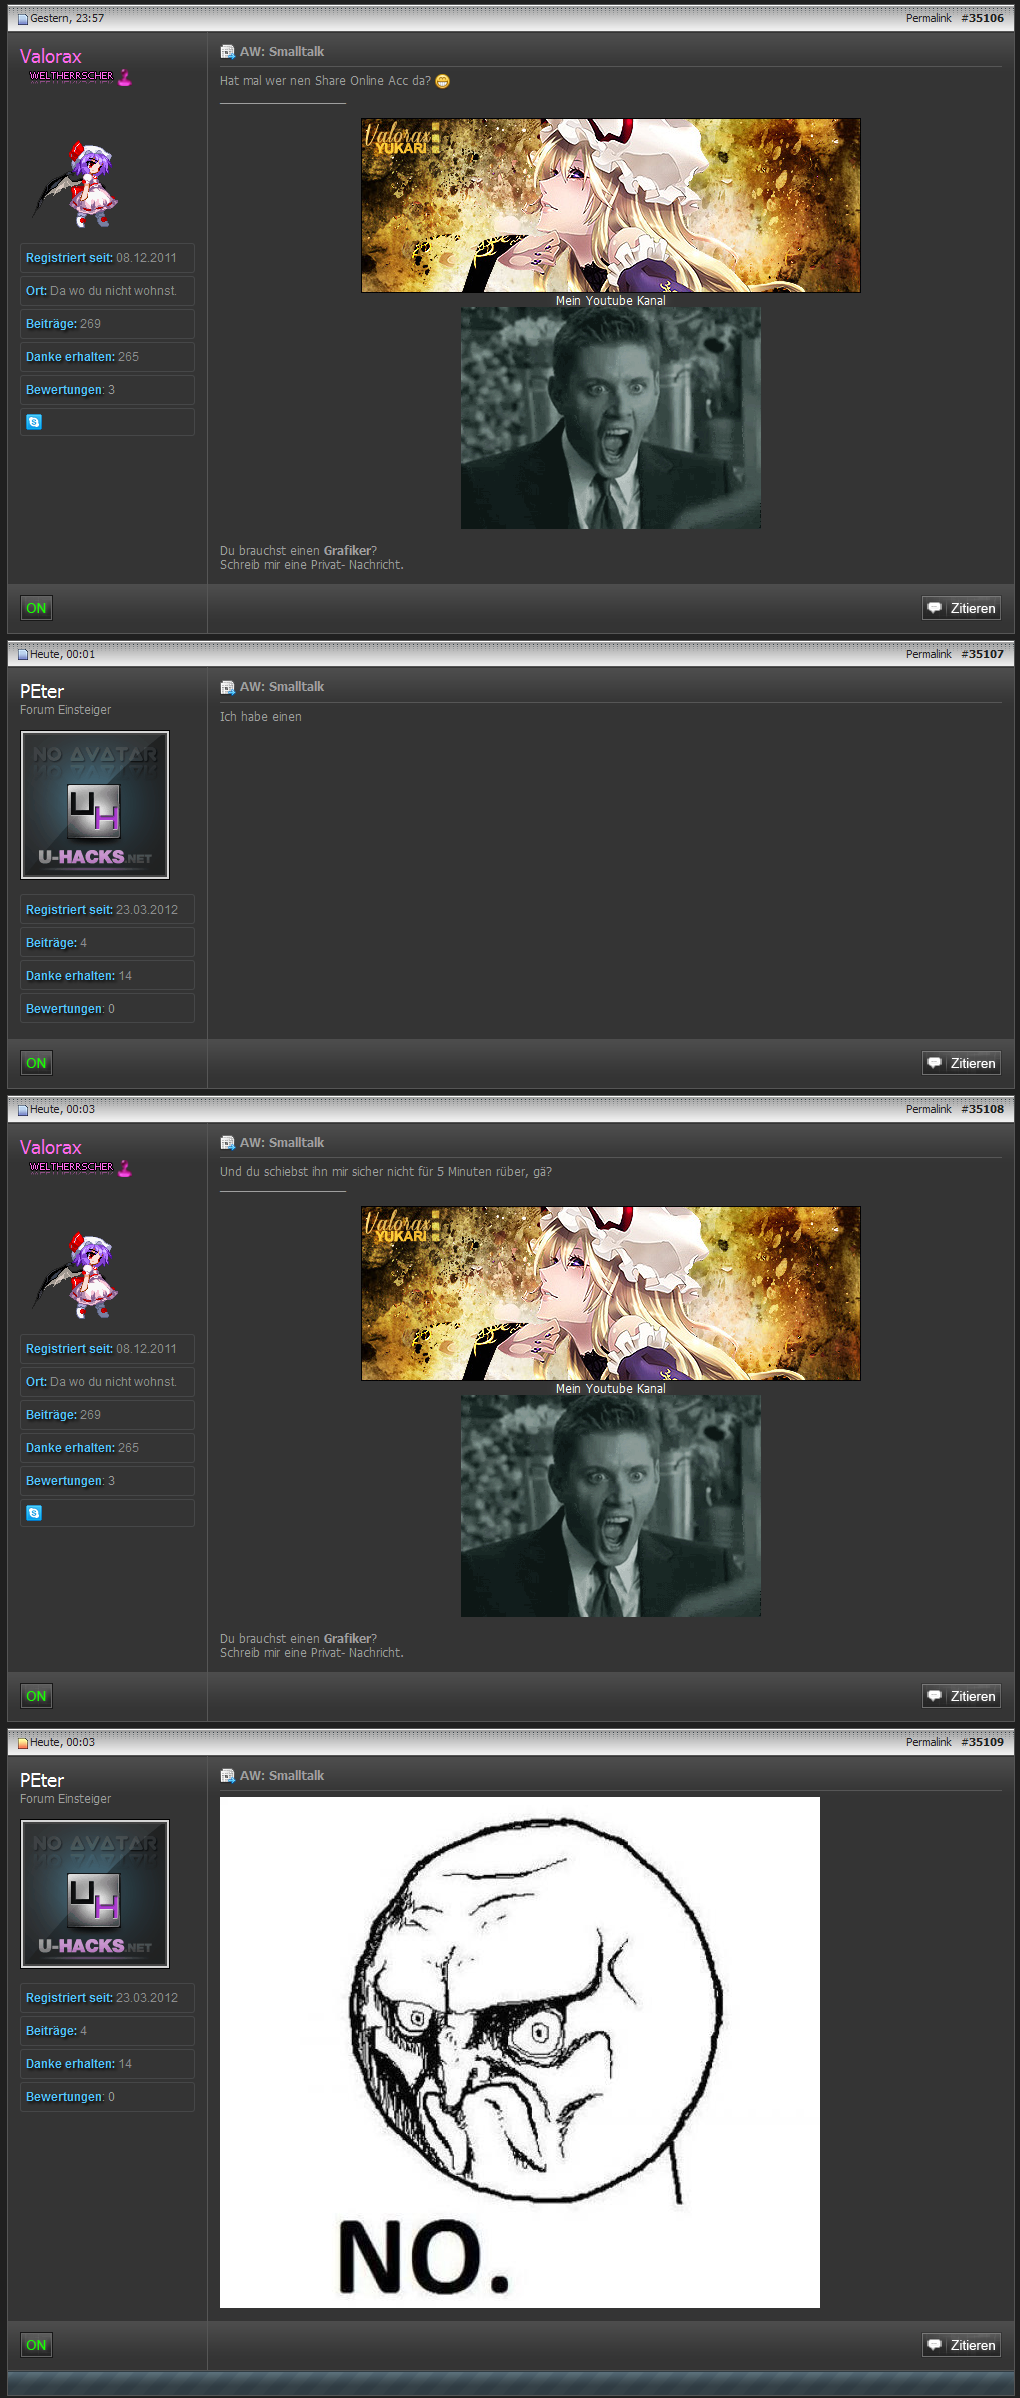The width and height of the screenshot is (1020, 2398).
Task: Click PEter's U-Hacks avatar in post #35109
Action: point(95,1894)
